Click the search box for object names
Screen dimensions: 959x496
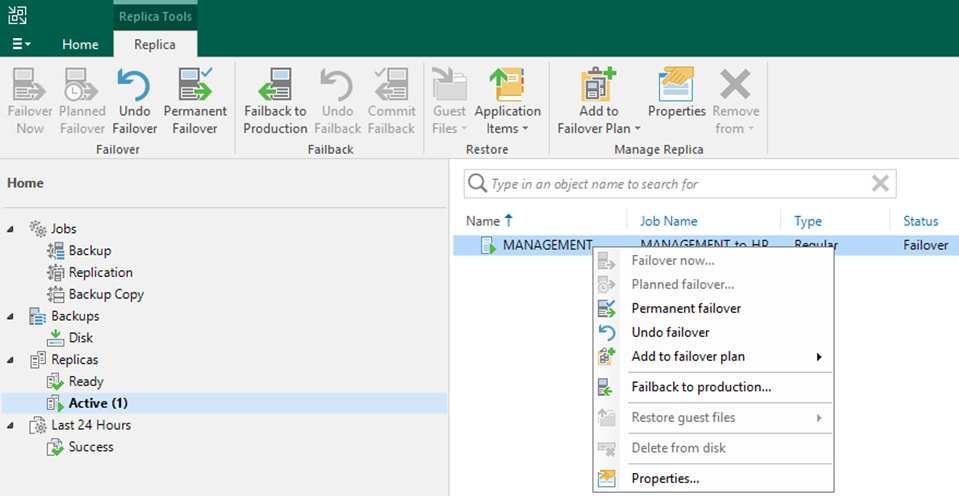coord(679,183)
